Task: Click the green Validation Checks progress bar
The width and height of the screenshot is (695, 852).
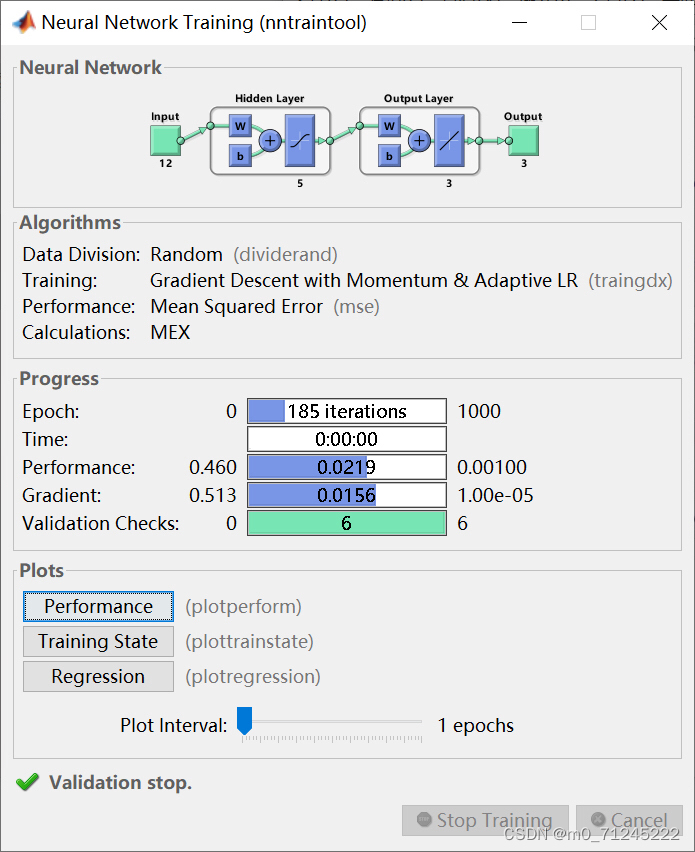Action: pyautogui.click(x=346, y=522)
